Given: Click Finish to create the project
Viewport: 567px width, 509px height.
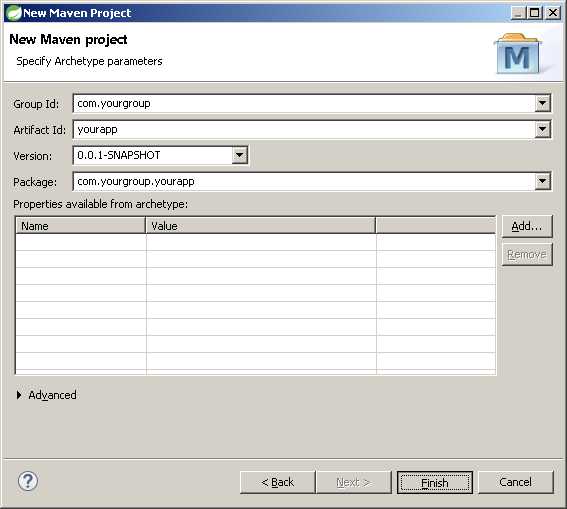Looking at the screenshot, I should pos(435,483).
